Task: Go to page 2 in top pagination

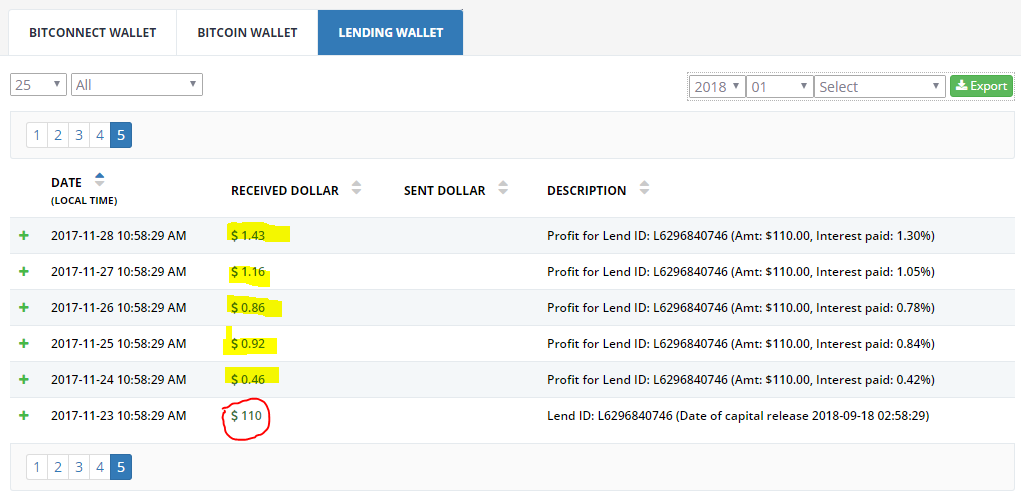Action: (58, 135)
